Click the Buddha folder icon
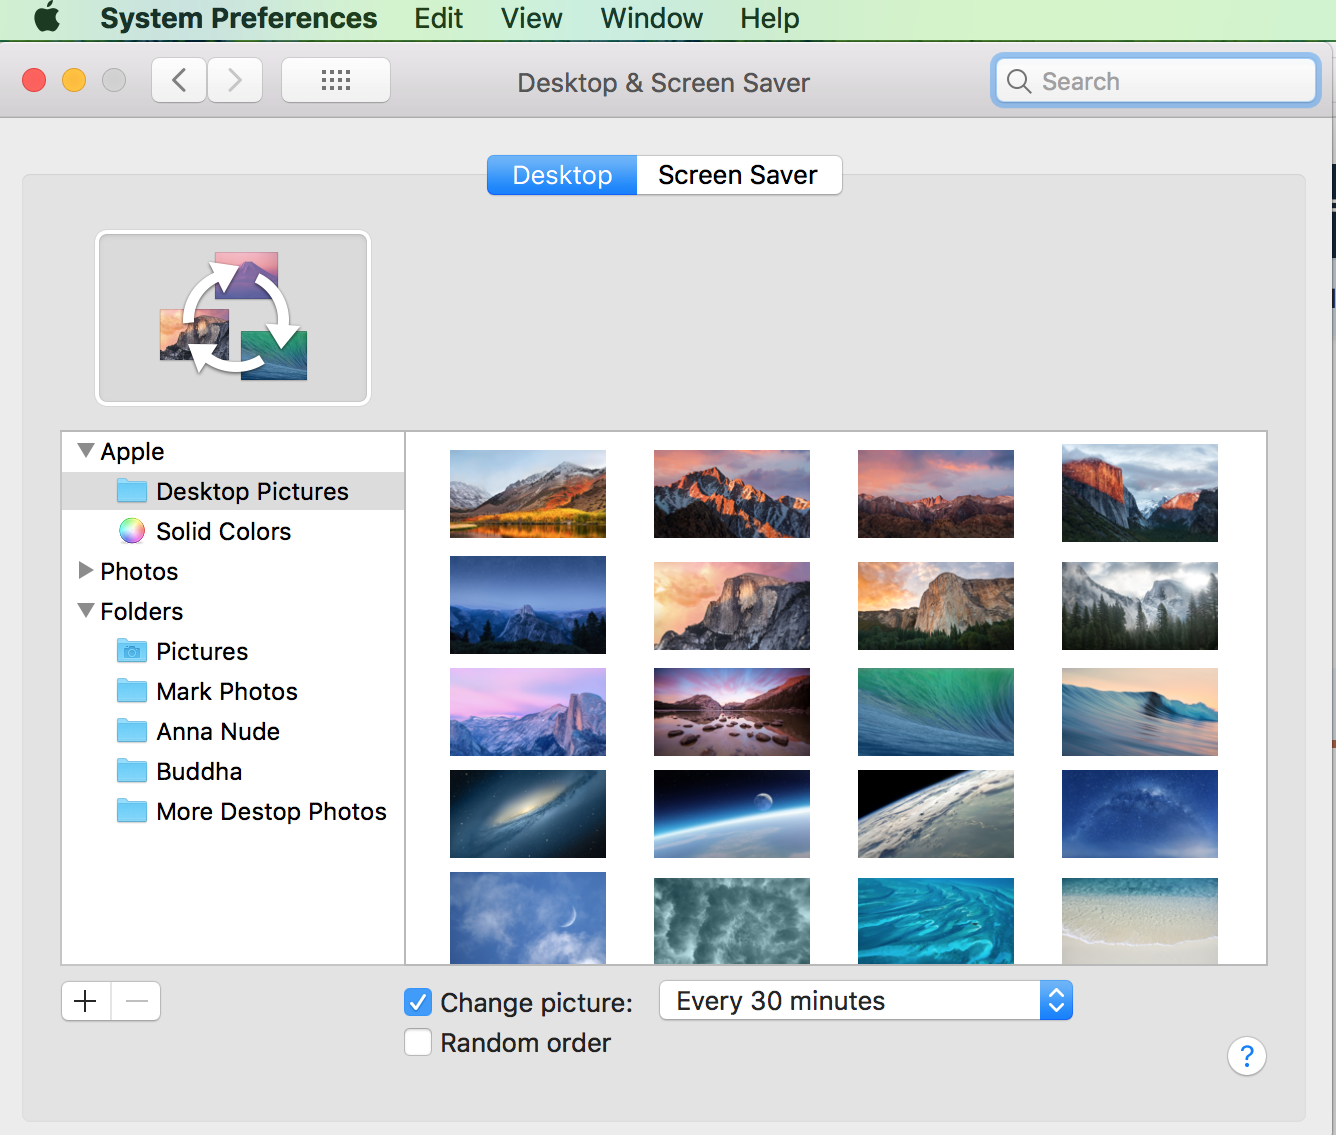Screen dimensions: 1336x1135 coord(132,771)
